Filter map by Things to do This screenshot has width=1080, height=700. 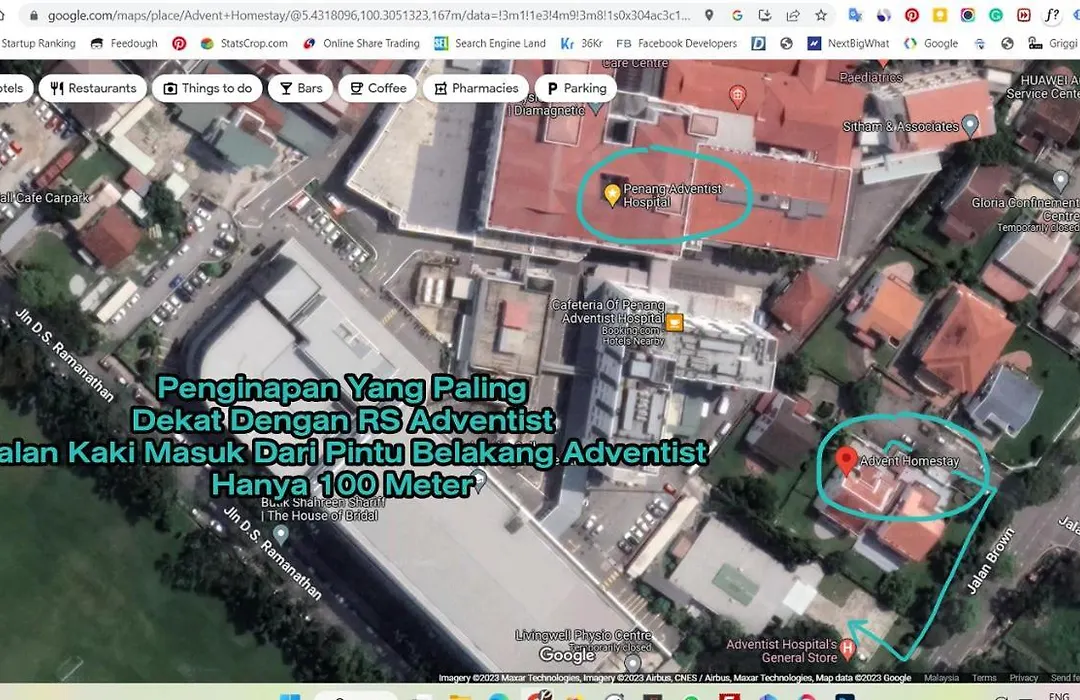207,88
